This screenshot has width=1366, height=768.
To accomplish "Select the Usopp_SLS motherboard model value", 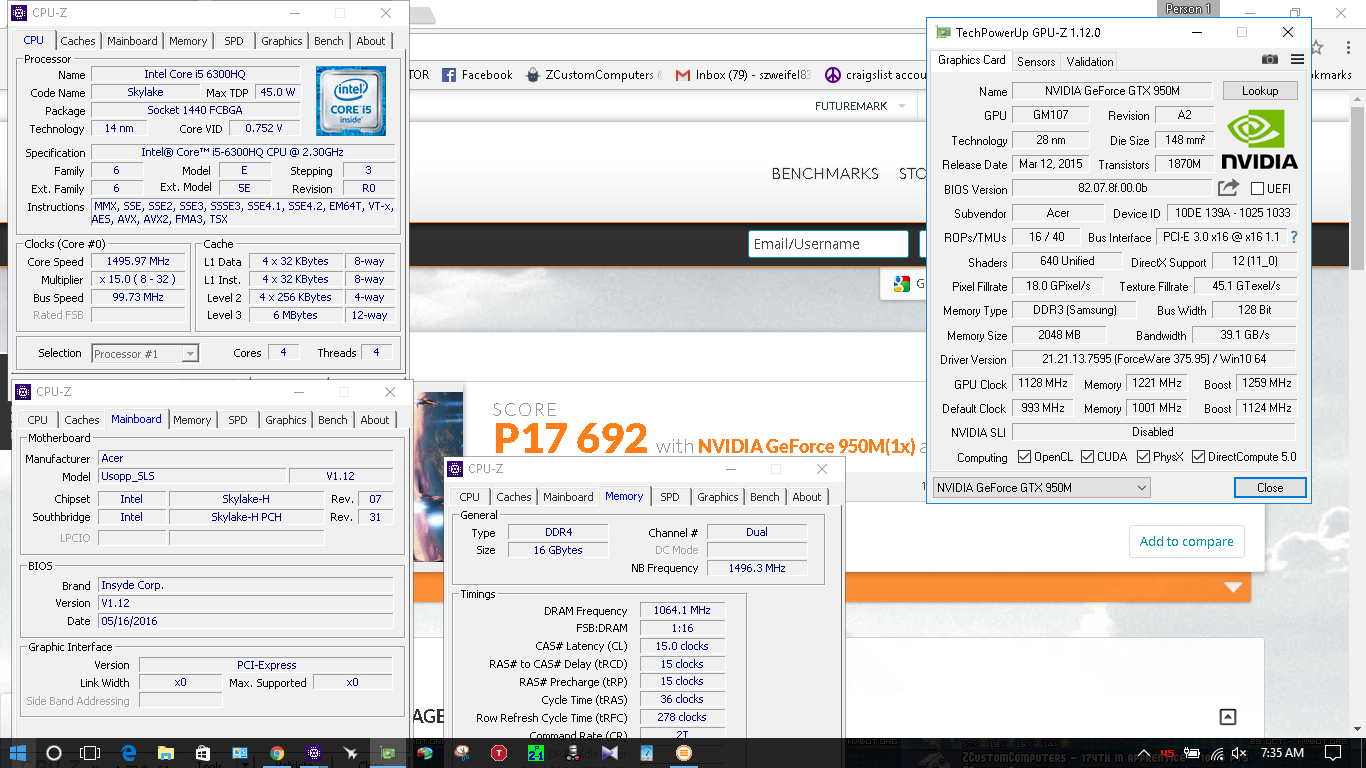I will pyautogui.click(x=192, y=476).
